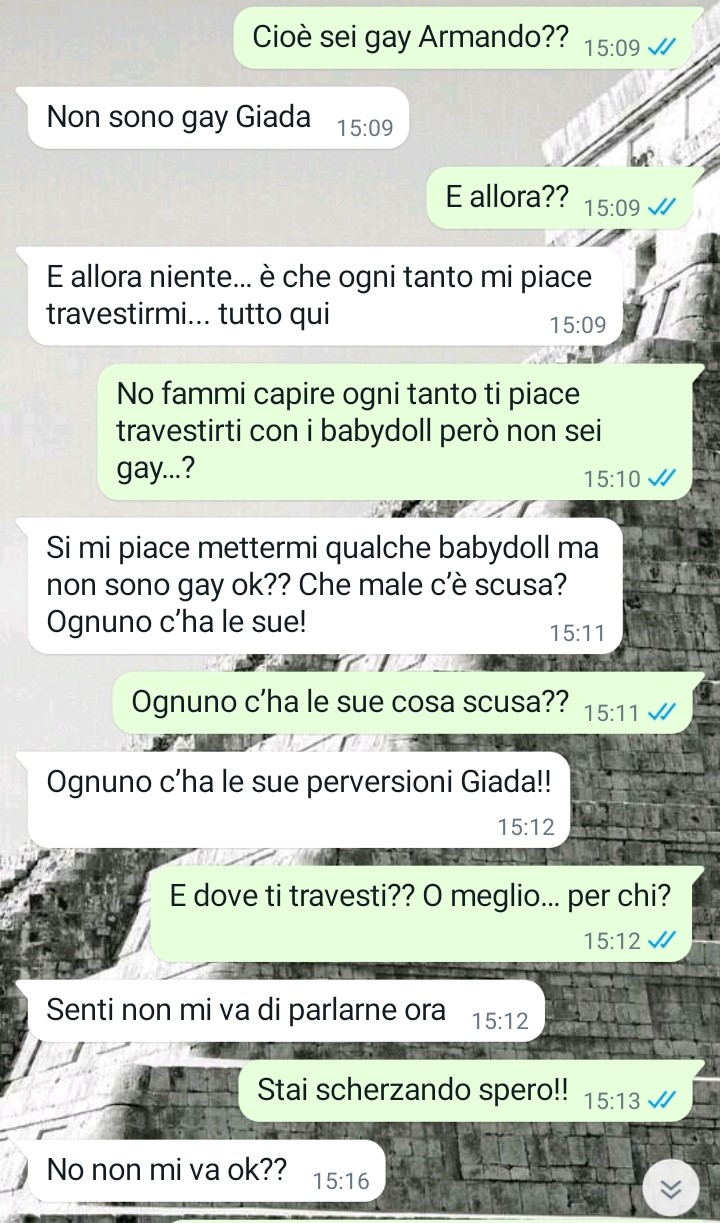Select message 'E allora niente... è che ogni tanto'

(325, 296)
